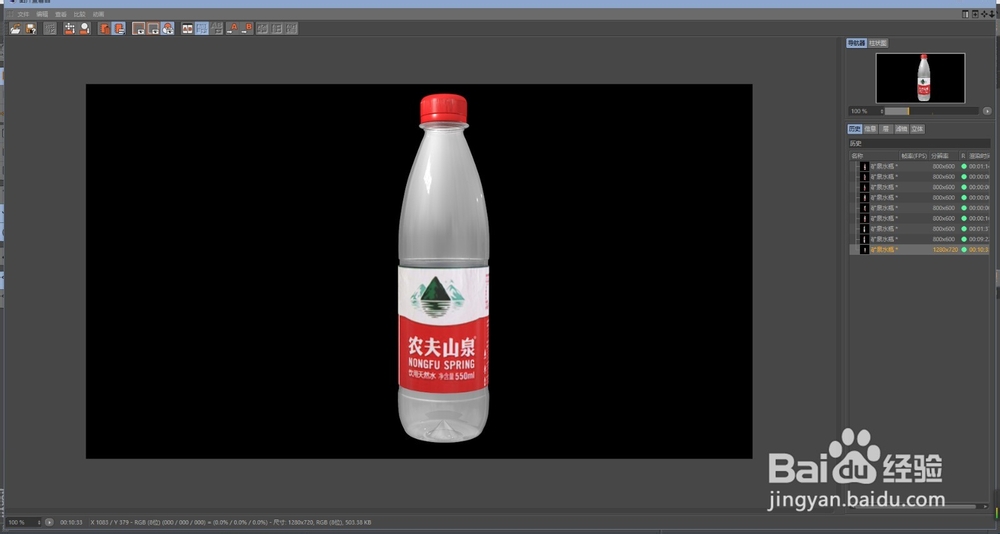Screen dimensions: 1000x534
Task: Click the navigator zoom slider
Action: point(932,111)
